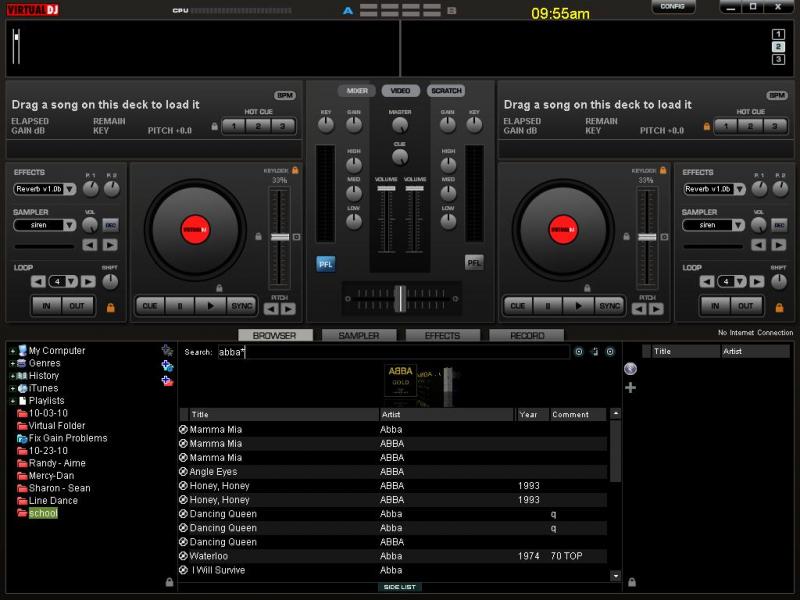Expand the Genres tree node
Screen dimensions: 800x600
tap(12, 363)
